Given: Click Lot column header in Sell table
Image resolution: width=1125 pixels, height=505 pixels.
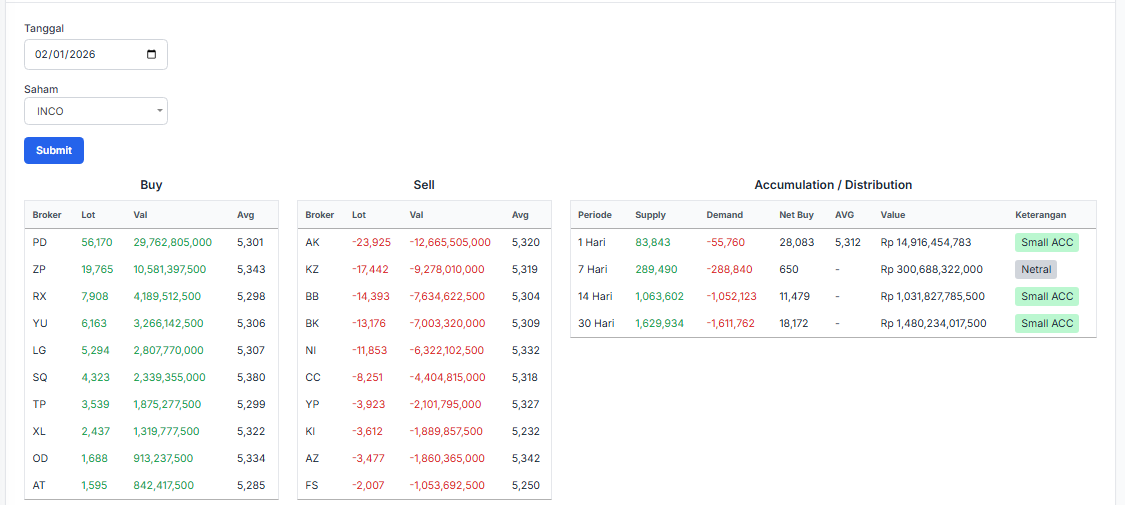Looking at the screenshot, I should point(359,215).
